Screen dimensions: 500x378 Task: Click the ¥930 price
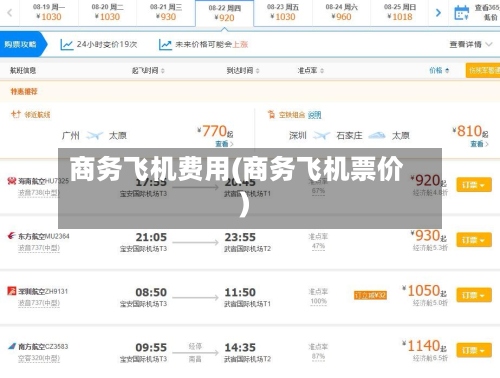coord(429,236)
